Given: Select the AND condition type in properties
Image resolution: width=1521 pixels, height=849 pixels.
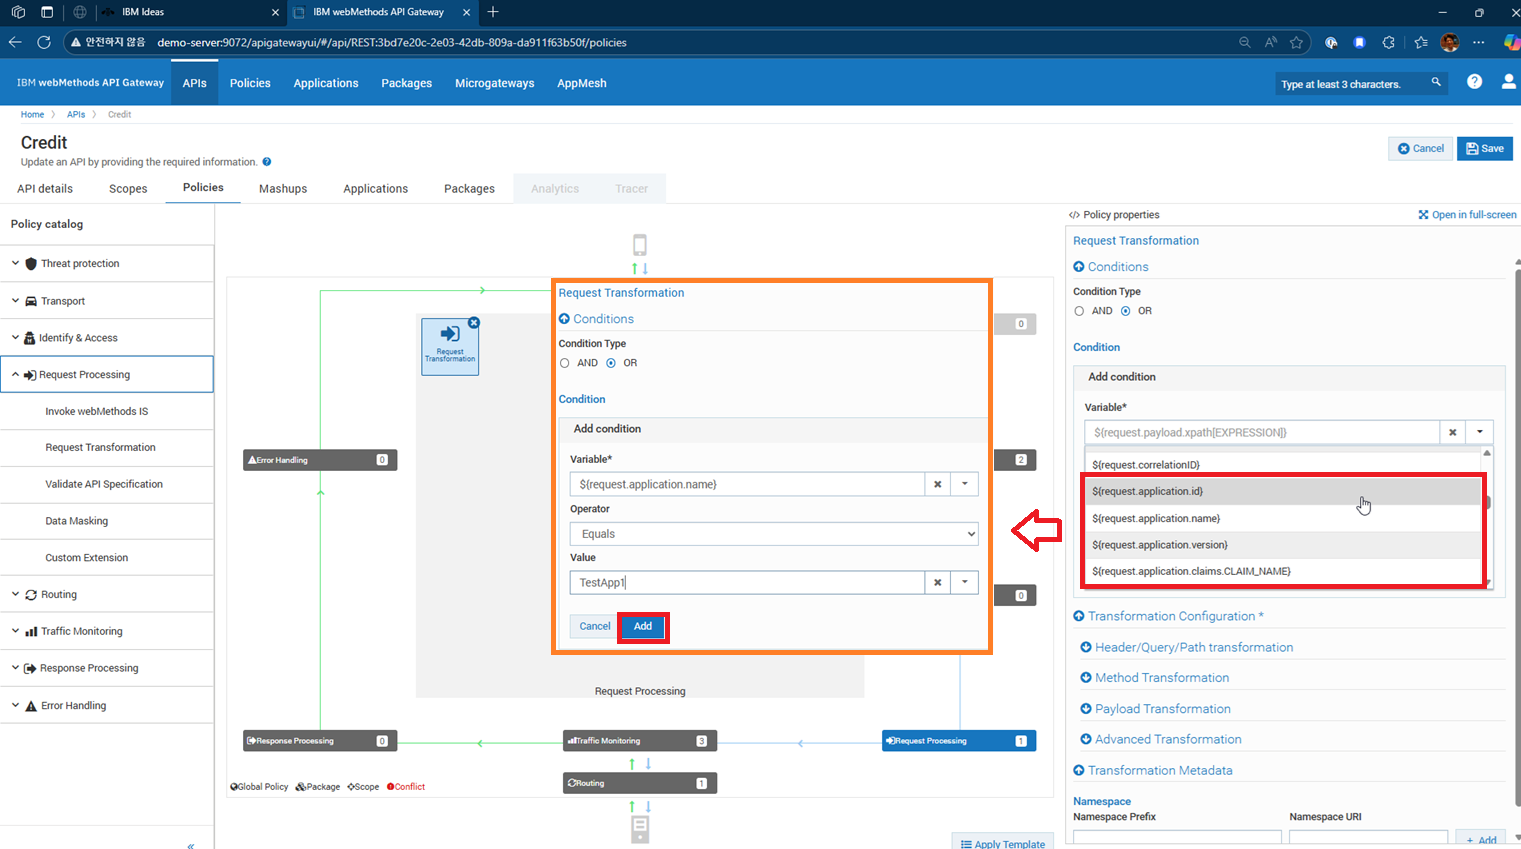Looking at the screenshot, I should pos(1079,311).
